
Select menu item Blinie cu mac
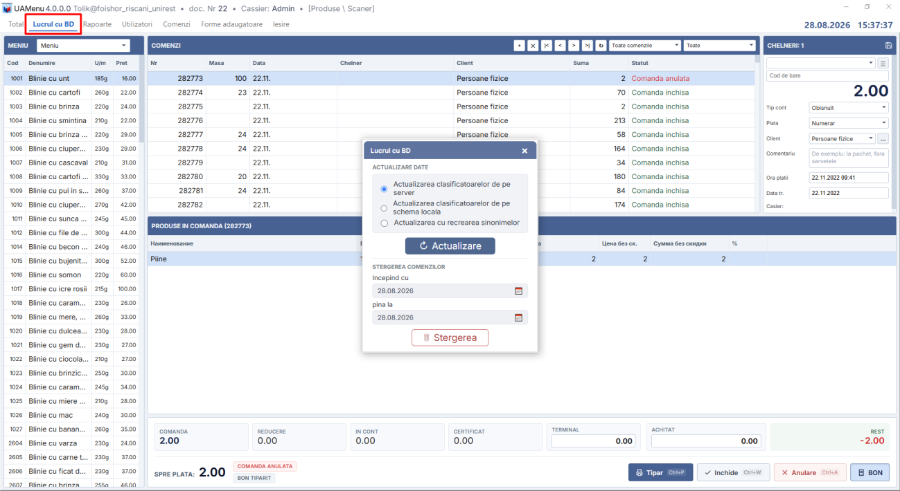click(x=72, y=415)
